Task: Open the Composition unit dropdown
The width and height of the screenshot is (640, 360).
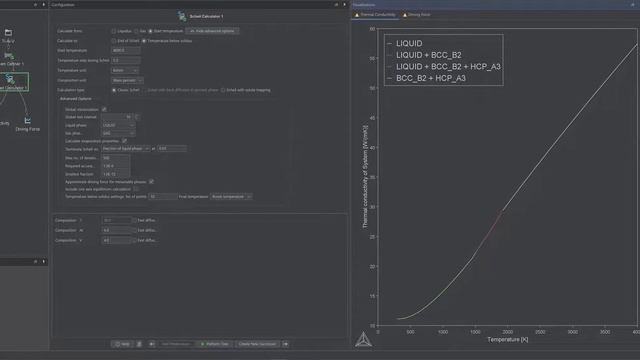Action: [127, 80]
